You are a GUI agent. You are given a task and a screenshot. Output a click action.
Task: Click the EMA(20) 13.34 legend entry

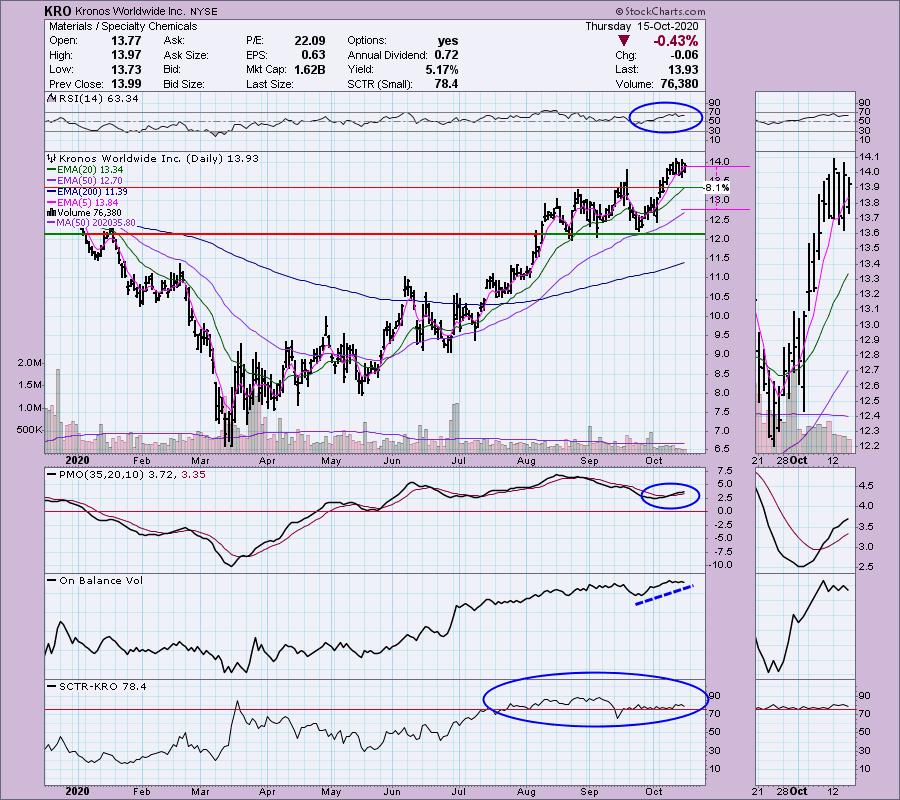pos(90,170)
